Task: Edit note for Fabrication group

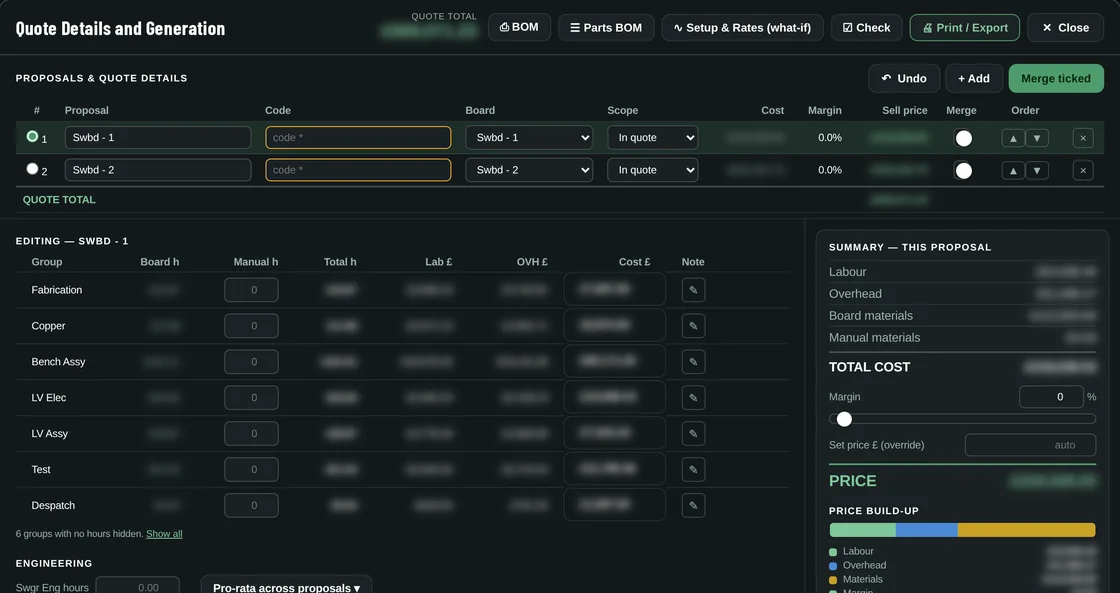Action: pos(693,290)
